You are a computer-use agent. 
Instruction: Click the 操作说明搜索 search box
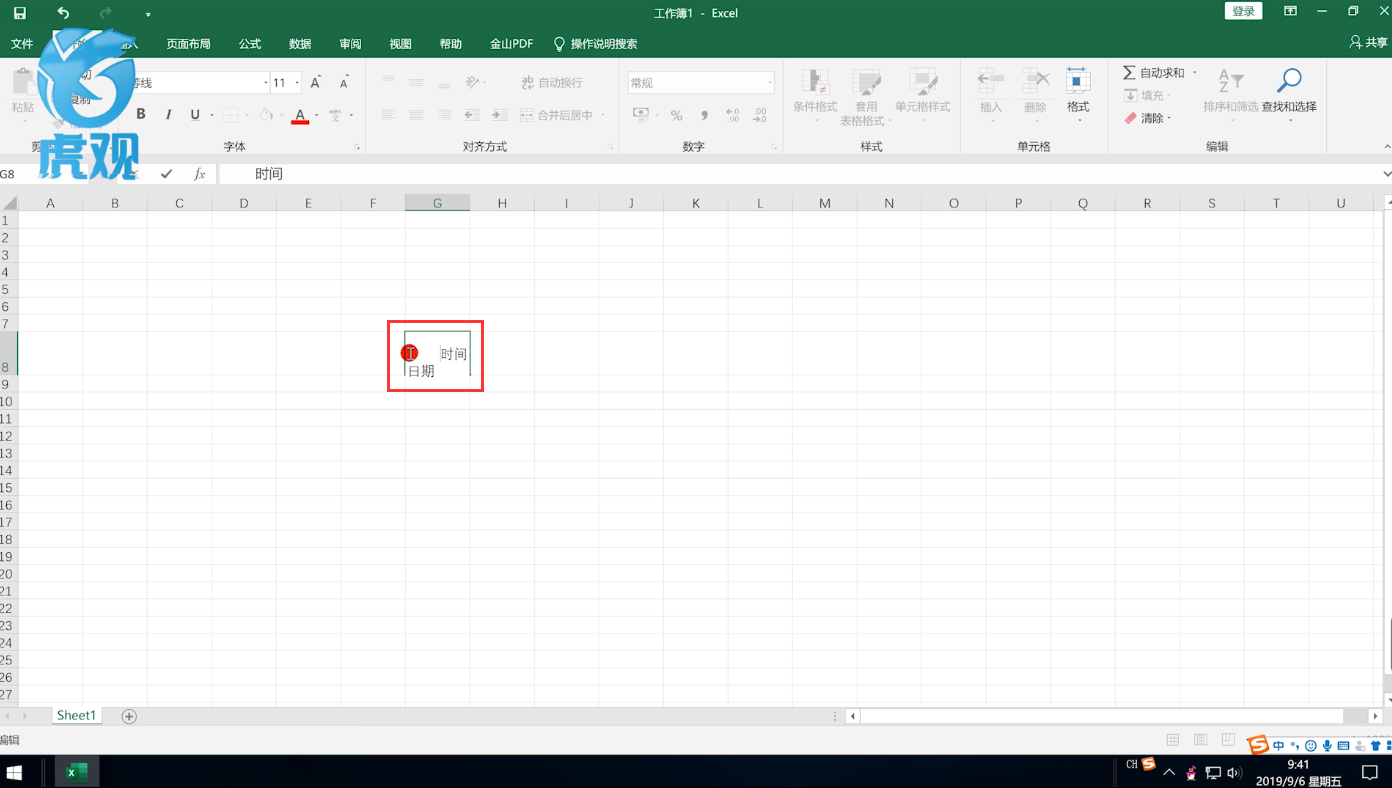coord(595,44)
